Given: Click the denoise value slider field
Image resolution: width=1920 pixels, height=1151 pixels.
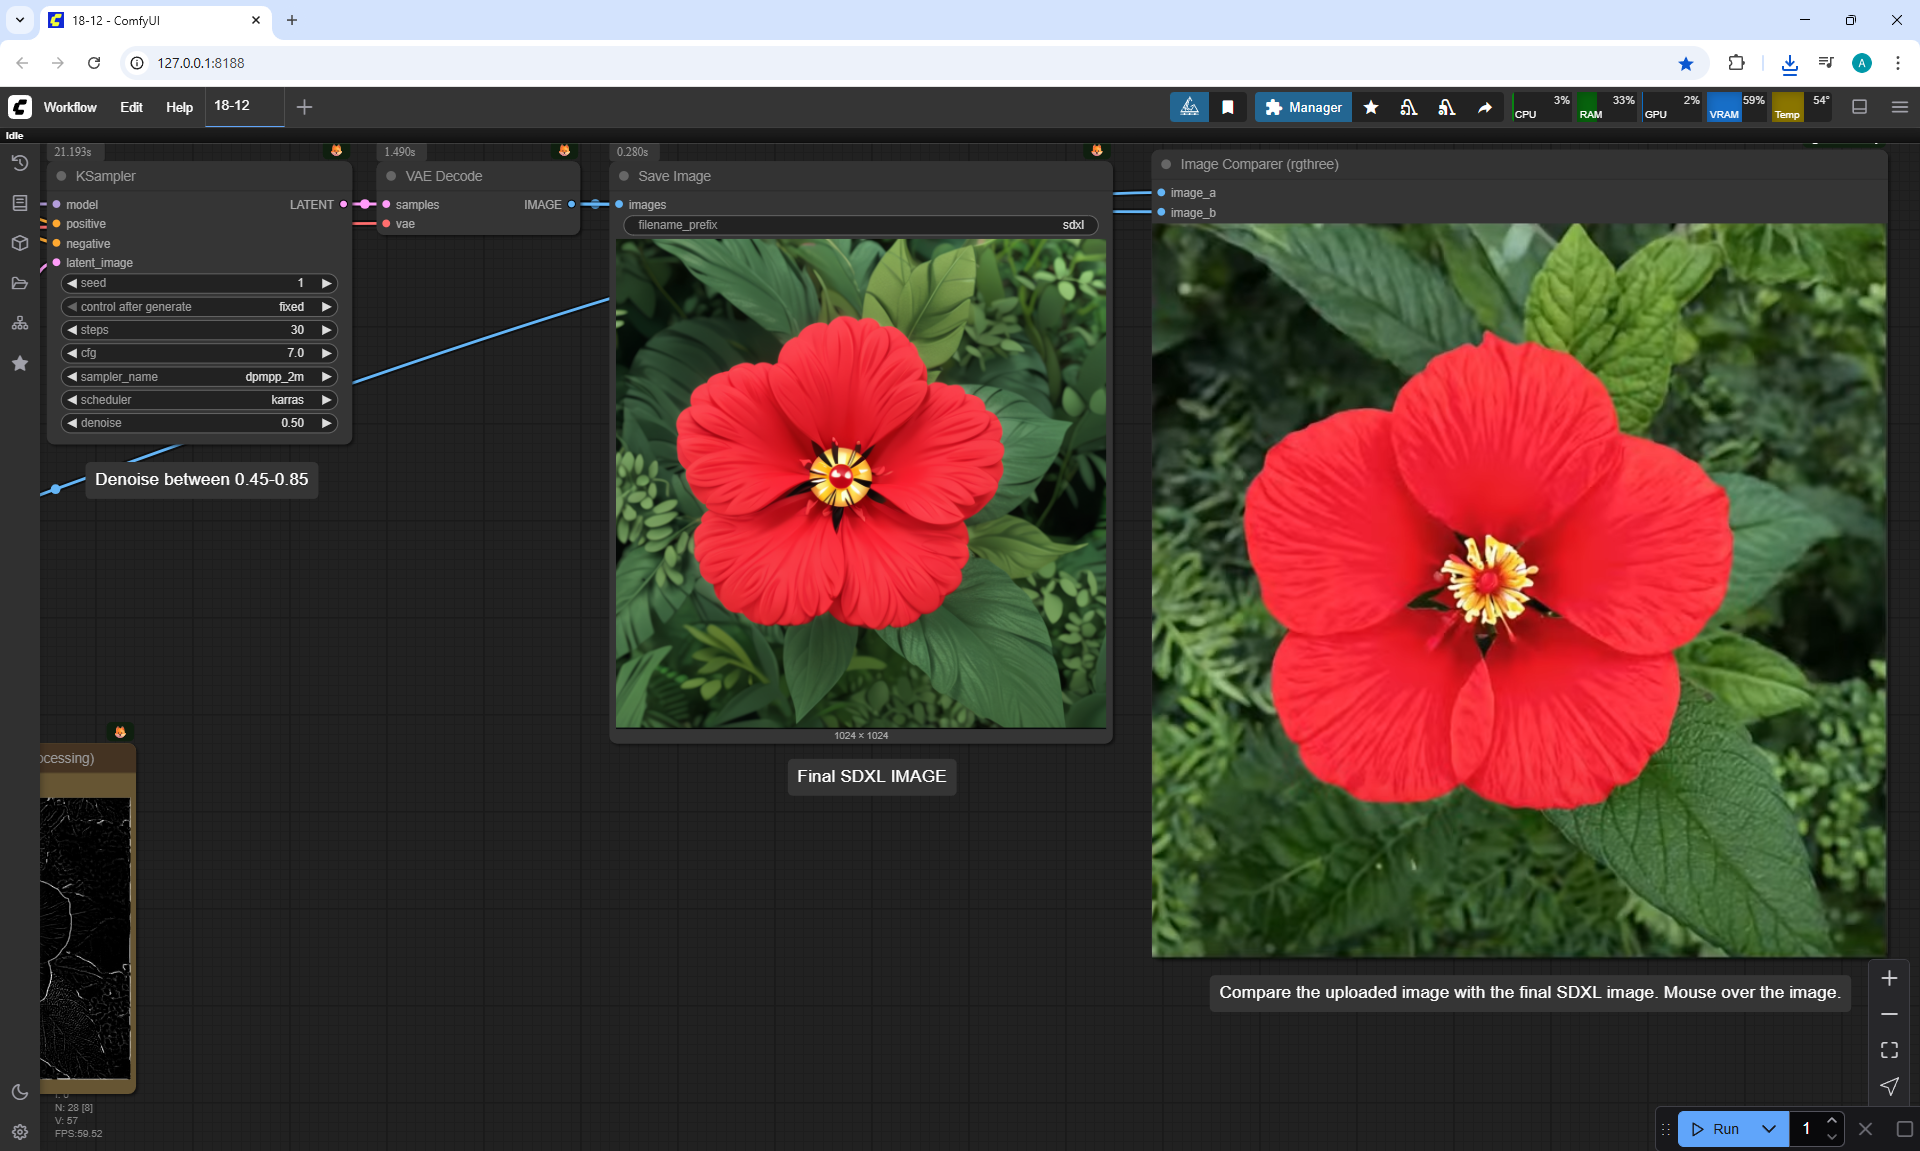Looking at the screenshot, I should [199, 423].
